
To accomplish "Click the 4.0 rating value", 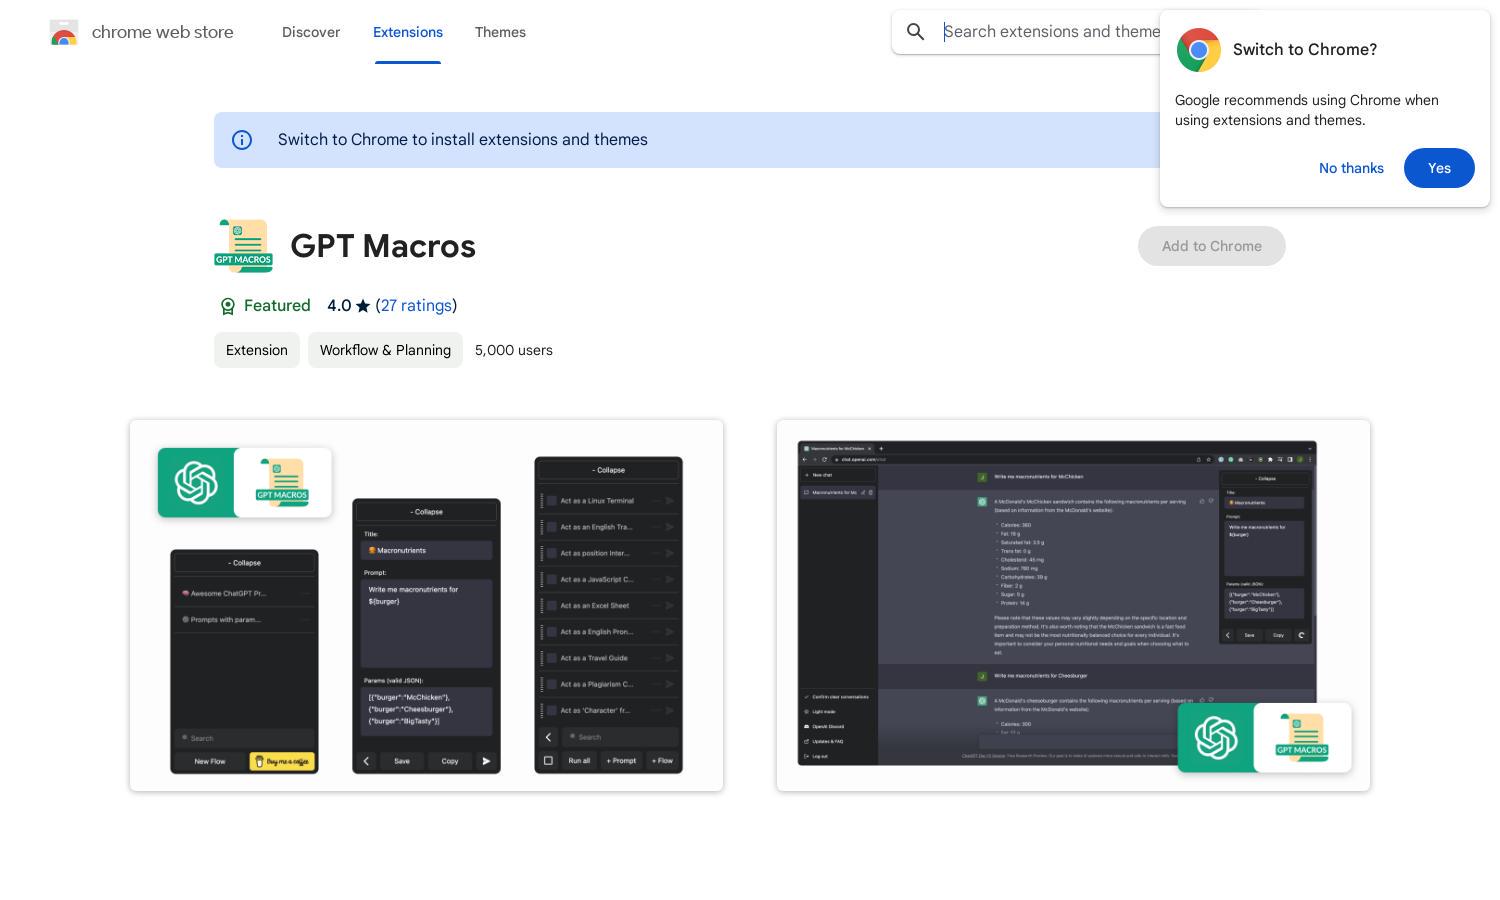I will tap(339, 306).
